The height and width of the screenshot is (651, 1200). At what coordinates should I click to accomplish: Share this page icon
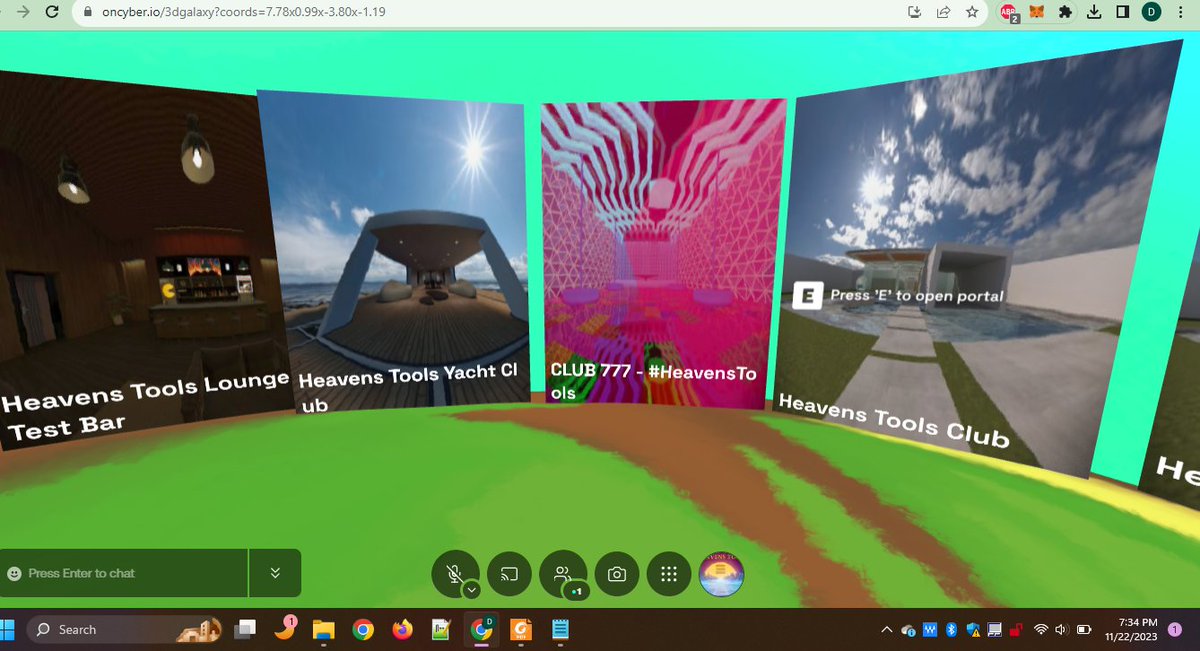(942, 12)
